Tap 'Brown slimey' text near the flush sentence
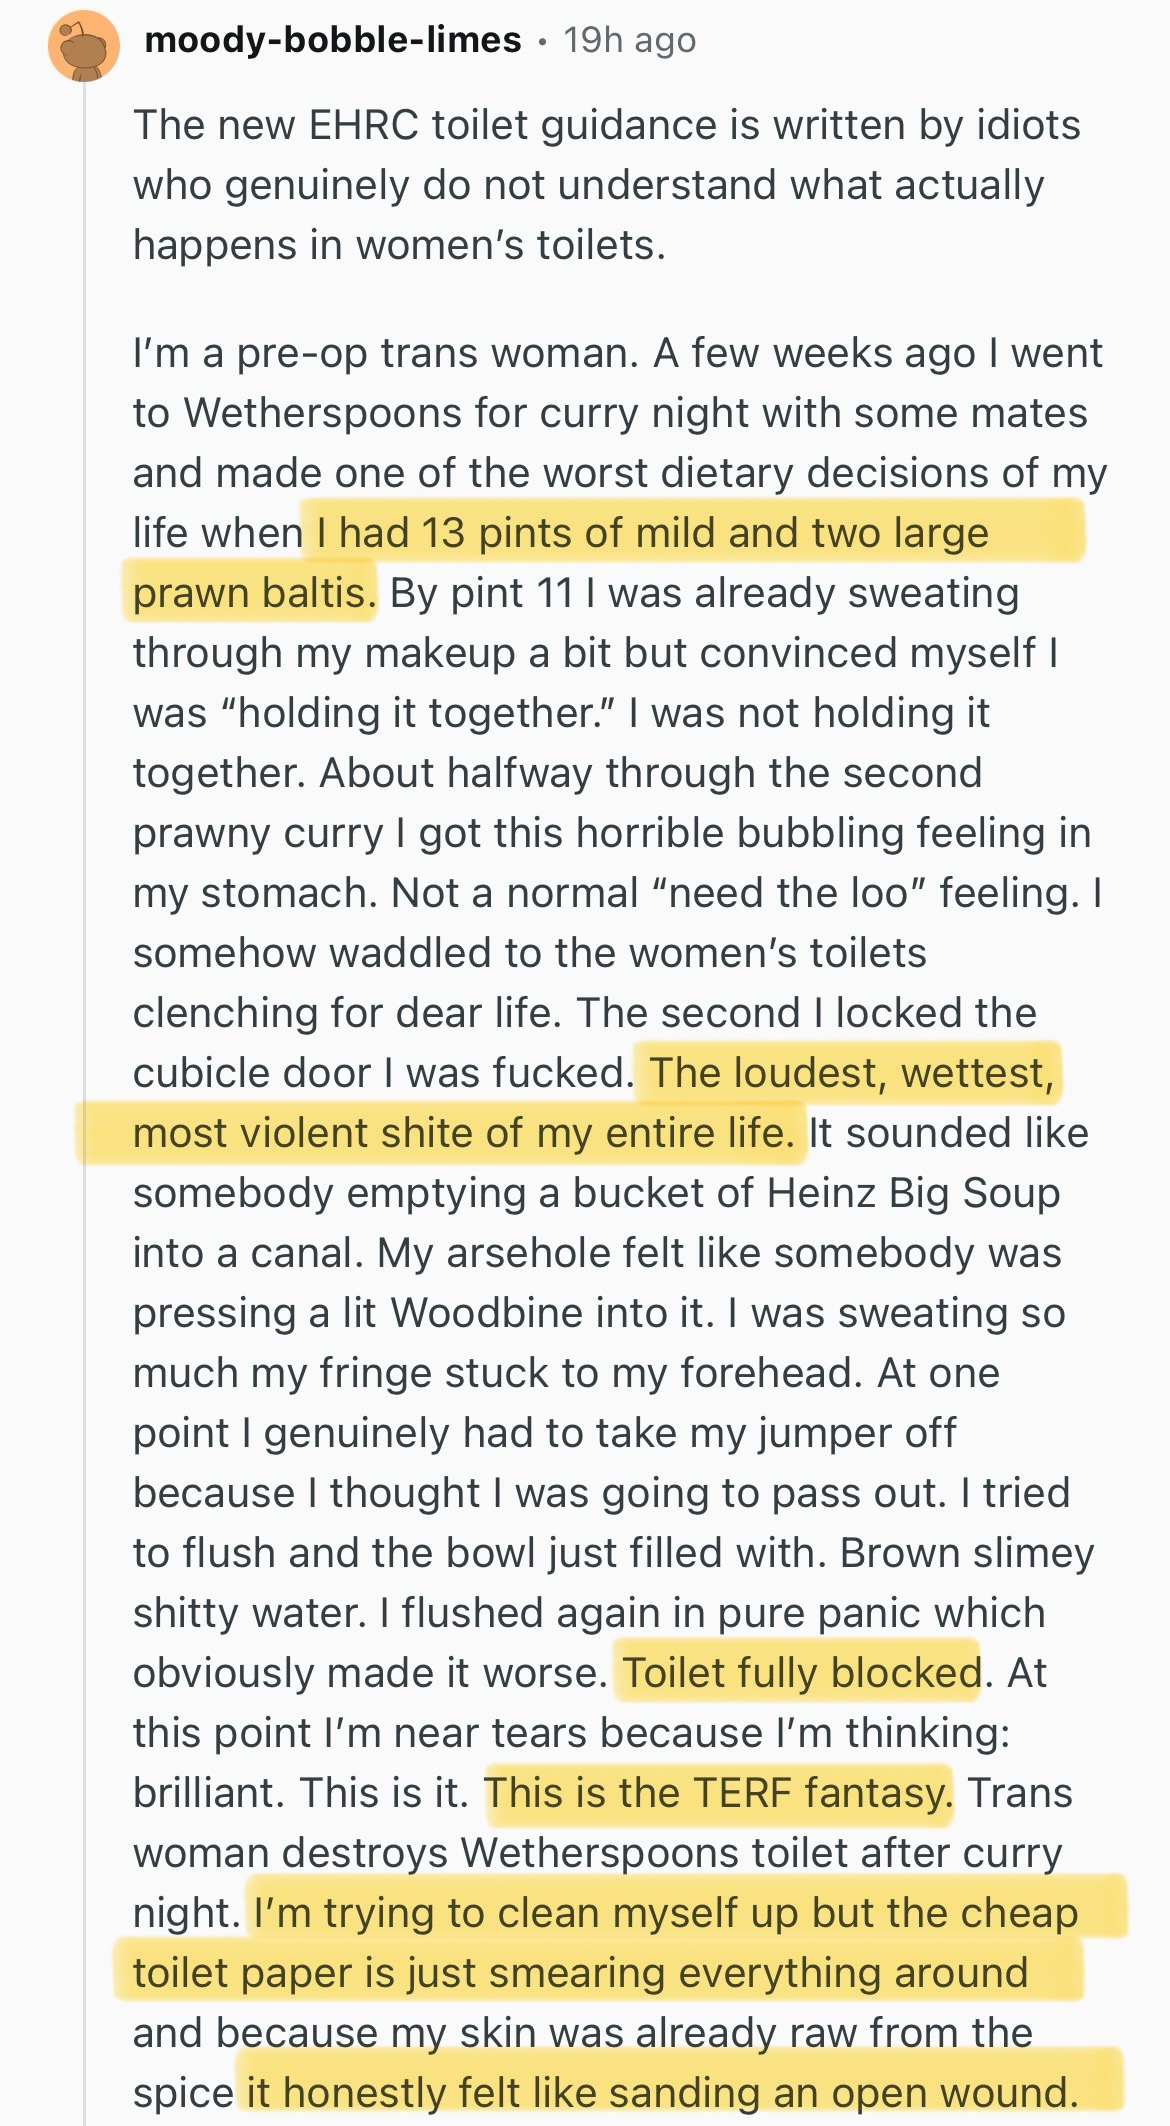The height and width of the screenshot is (2126, 1170). pyautogui.click(x=967, y=1553)
